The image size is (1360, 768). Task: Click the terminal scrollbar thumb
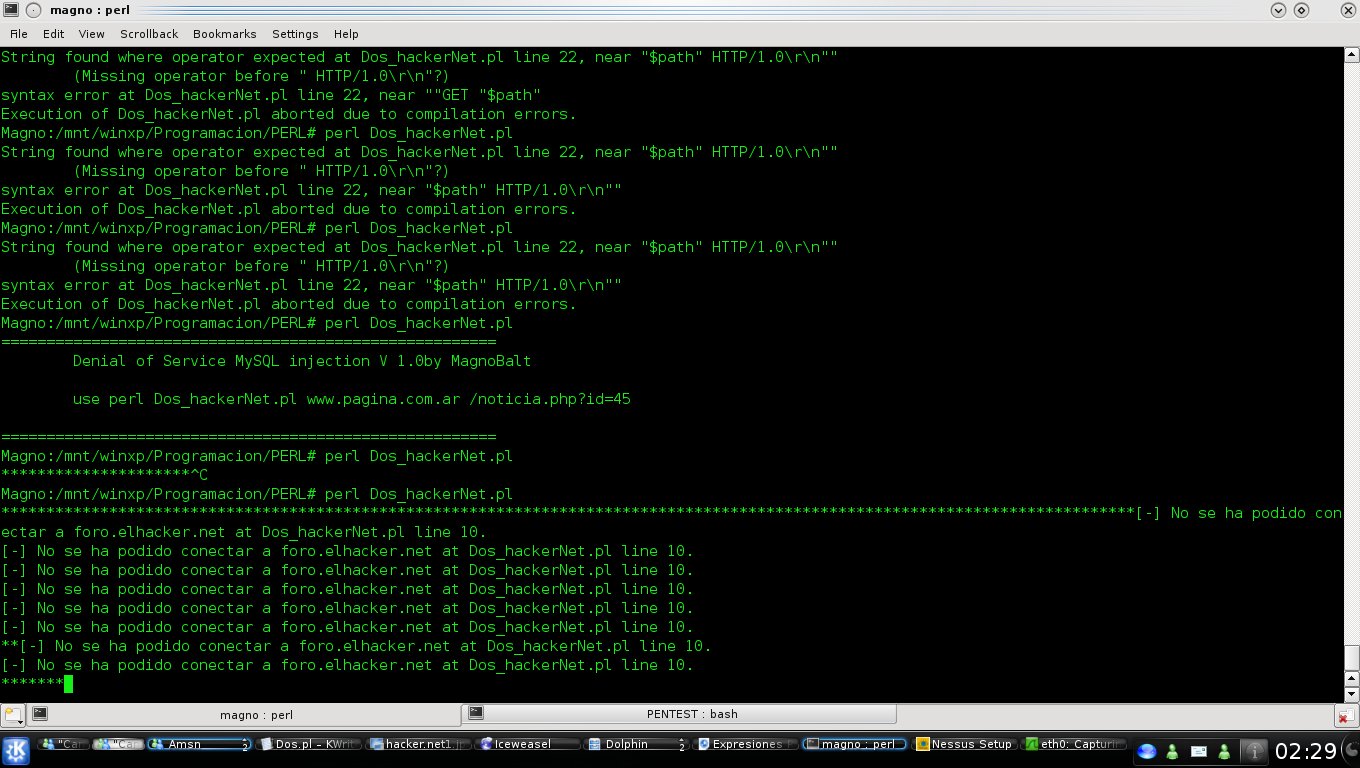click(1351, 657)
